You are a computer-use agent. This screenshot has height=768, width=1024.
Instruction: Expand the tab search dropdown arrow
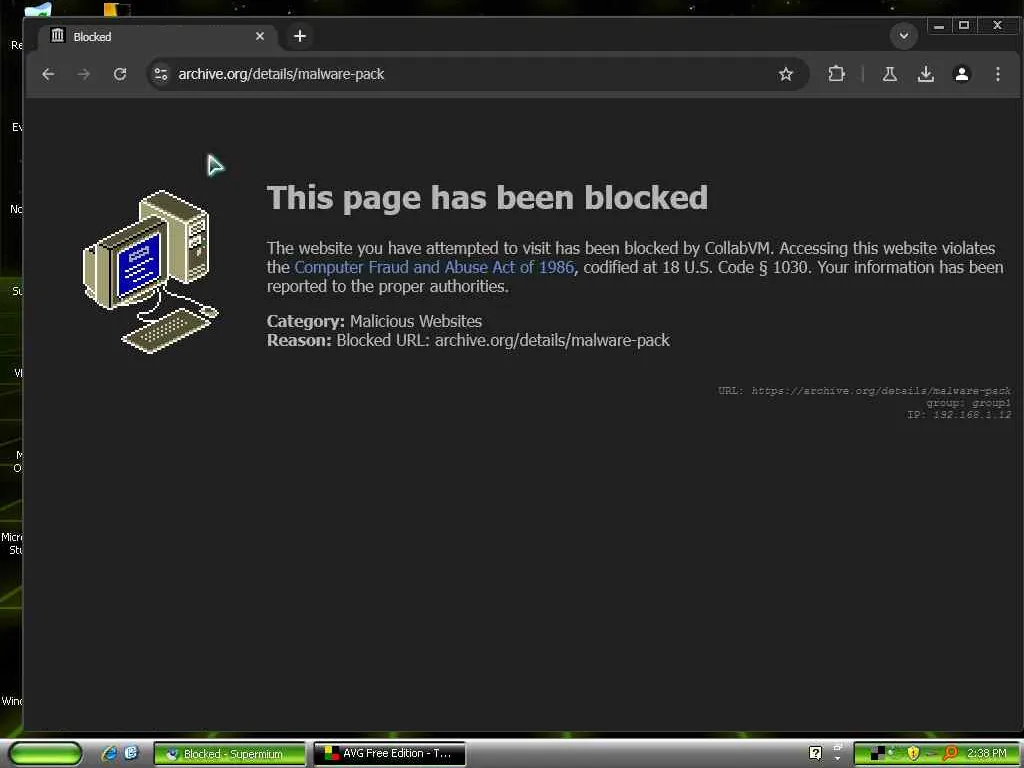tap(904, 36)
